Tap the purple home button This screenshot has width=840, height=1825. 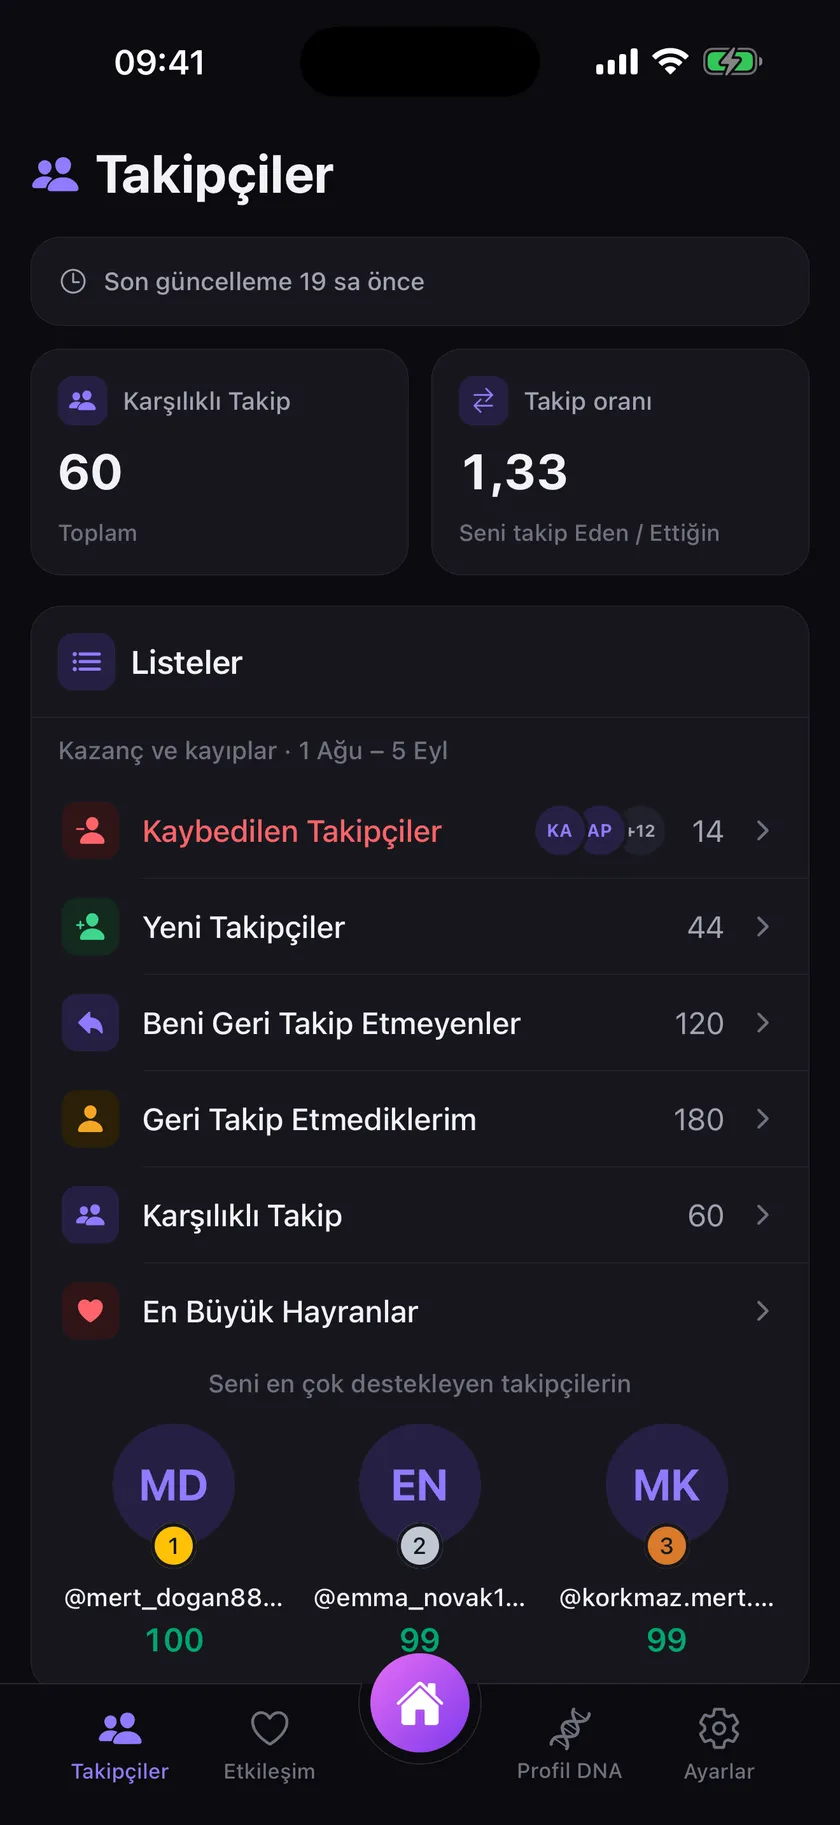420,1703
